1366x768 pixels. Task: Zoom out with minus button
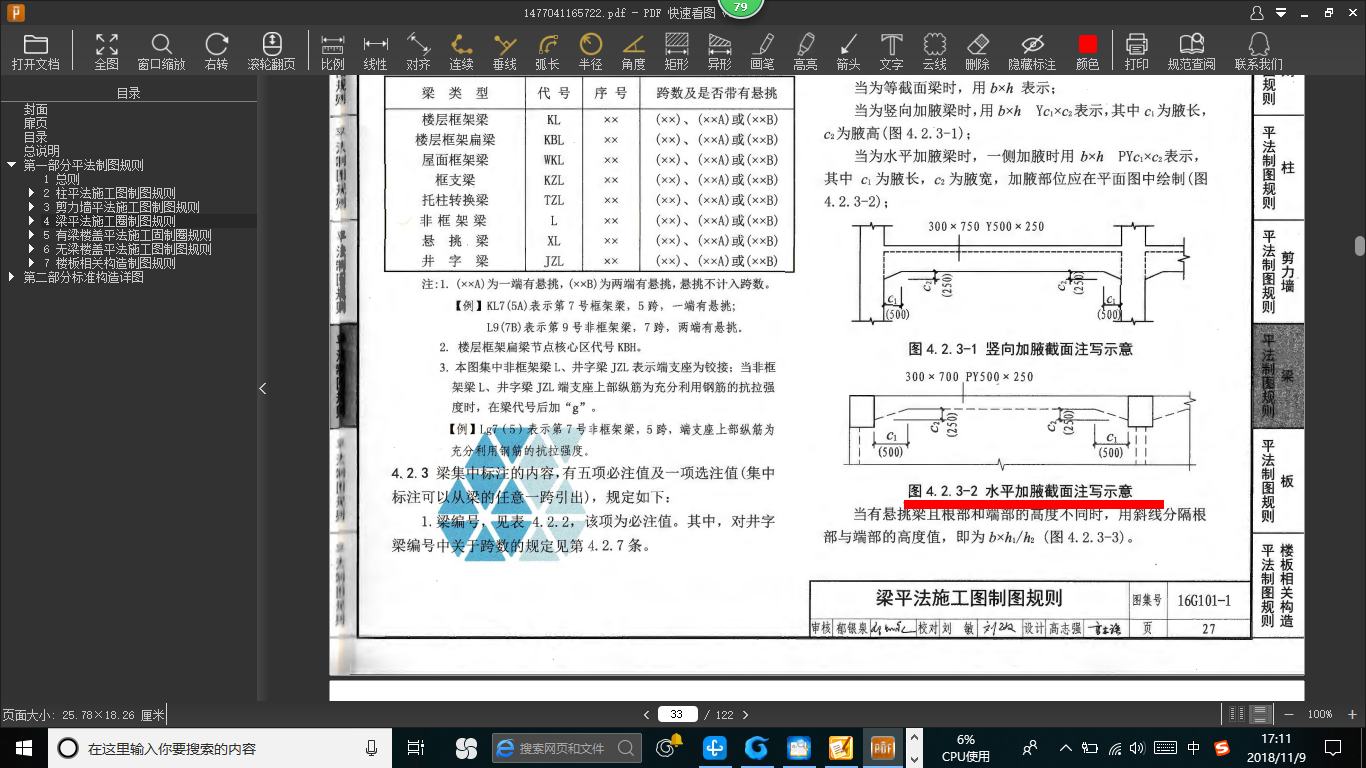(1288, 714)
